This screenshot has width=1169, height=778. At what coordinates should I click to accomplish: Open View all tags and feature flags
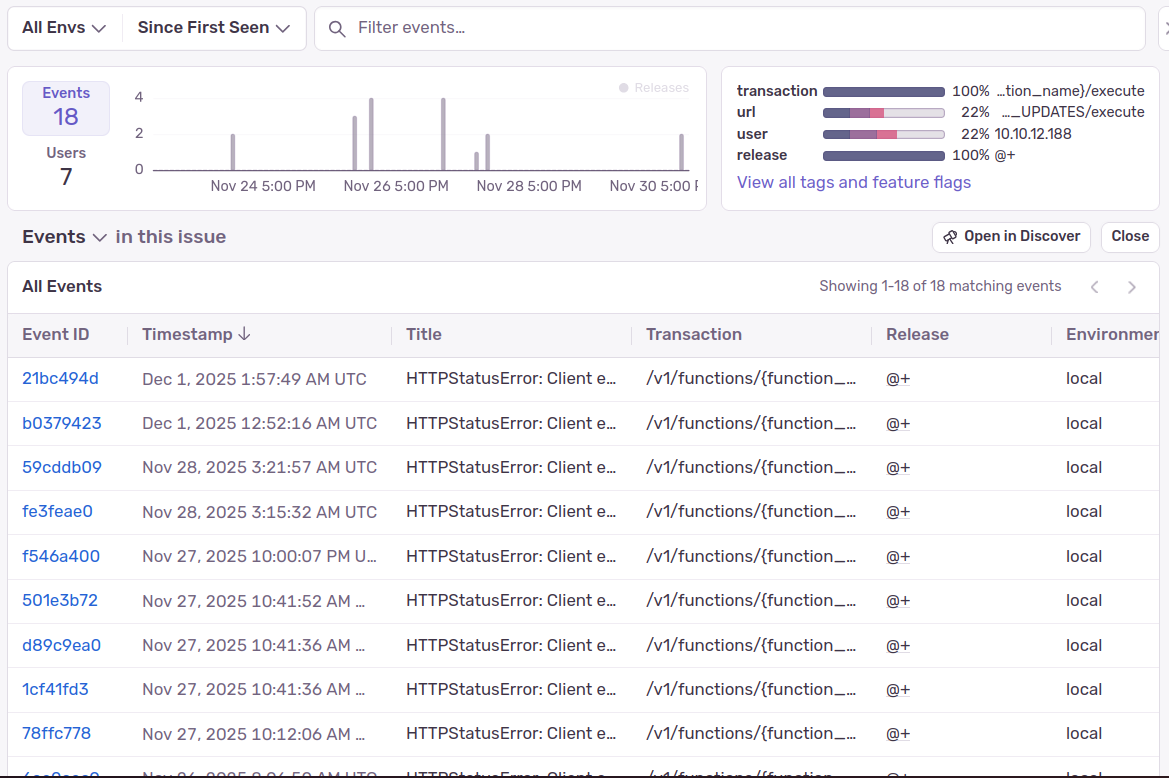(x=853, y=182)
